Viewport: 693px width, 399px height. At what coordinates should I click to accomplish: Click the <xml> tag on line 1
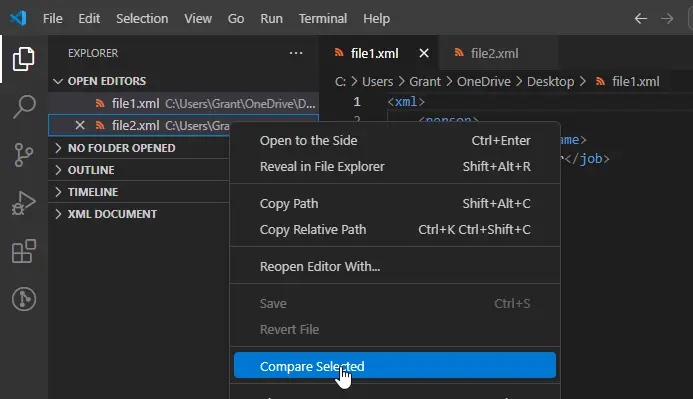point(406,102)
